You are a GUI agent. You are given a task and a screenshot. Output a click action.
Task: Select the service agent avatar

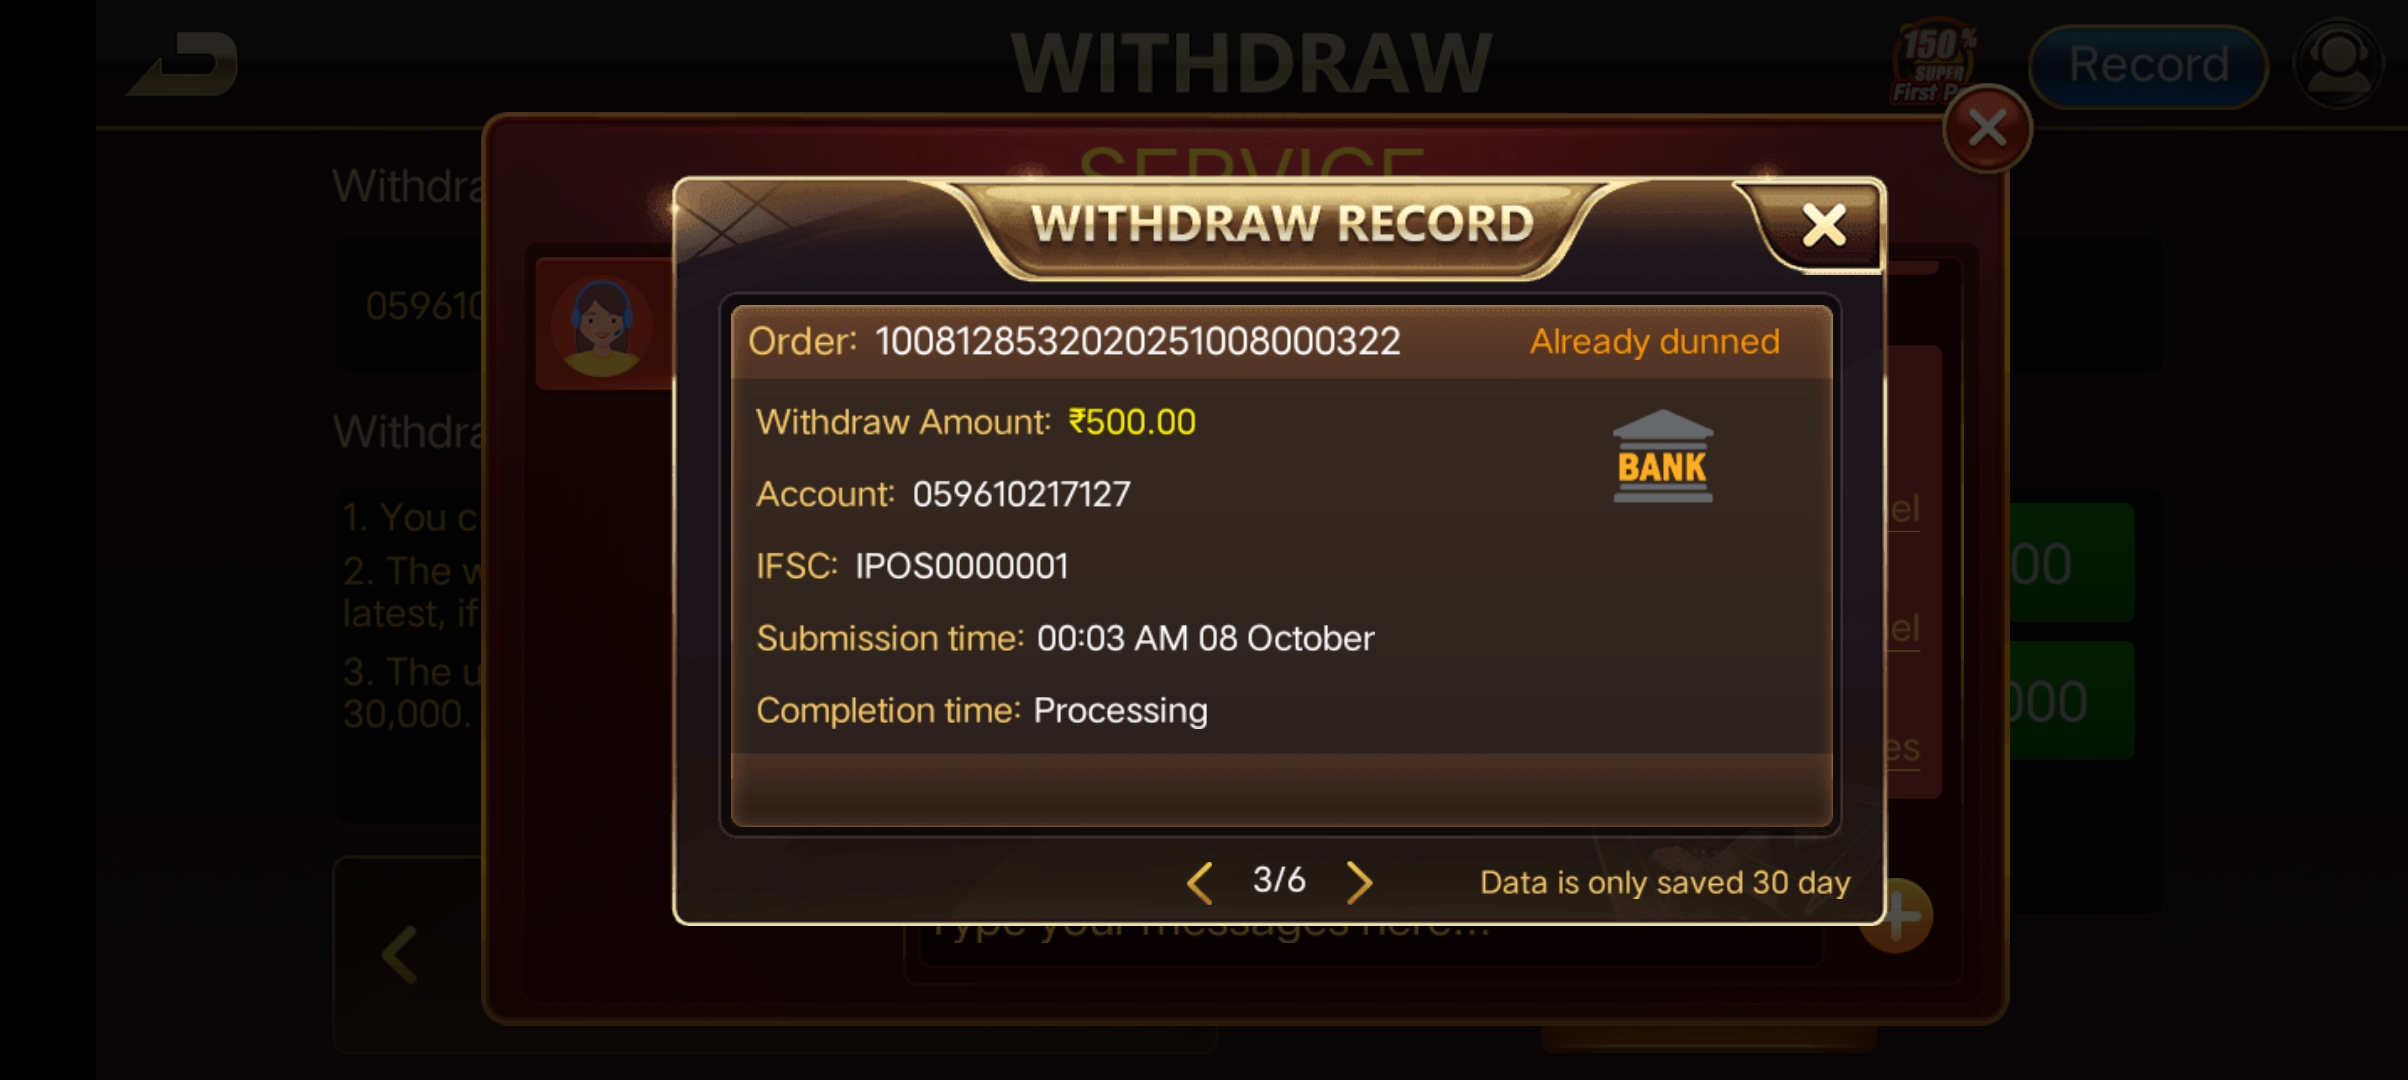coord(601,326)
